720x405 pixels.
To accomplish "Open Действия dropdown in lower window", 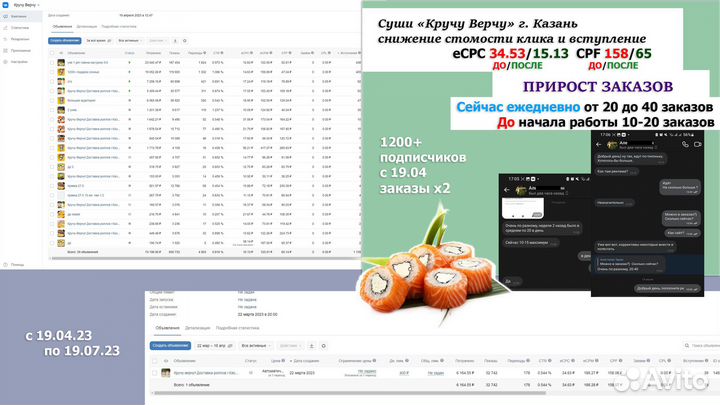I will pos(290,346).
